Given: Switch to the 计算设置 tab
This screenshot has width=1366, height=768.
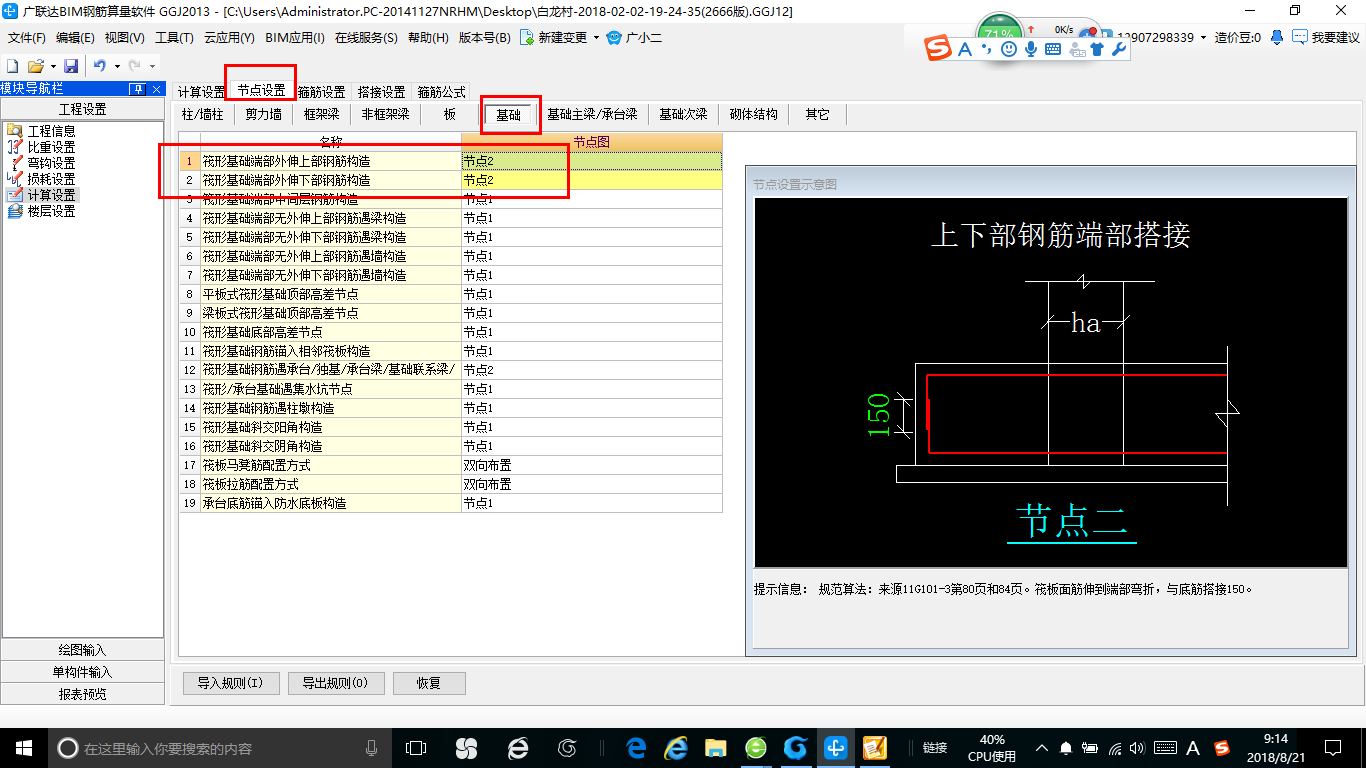Looking at the screenshot, I should point(201,92).
